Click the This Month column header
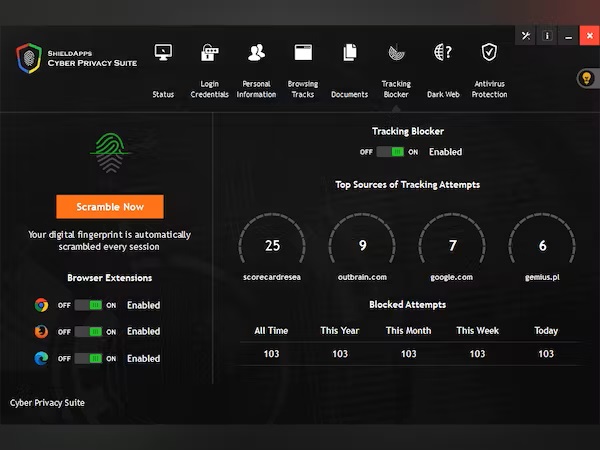 [x=409, y=331]
